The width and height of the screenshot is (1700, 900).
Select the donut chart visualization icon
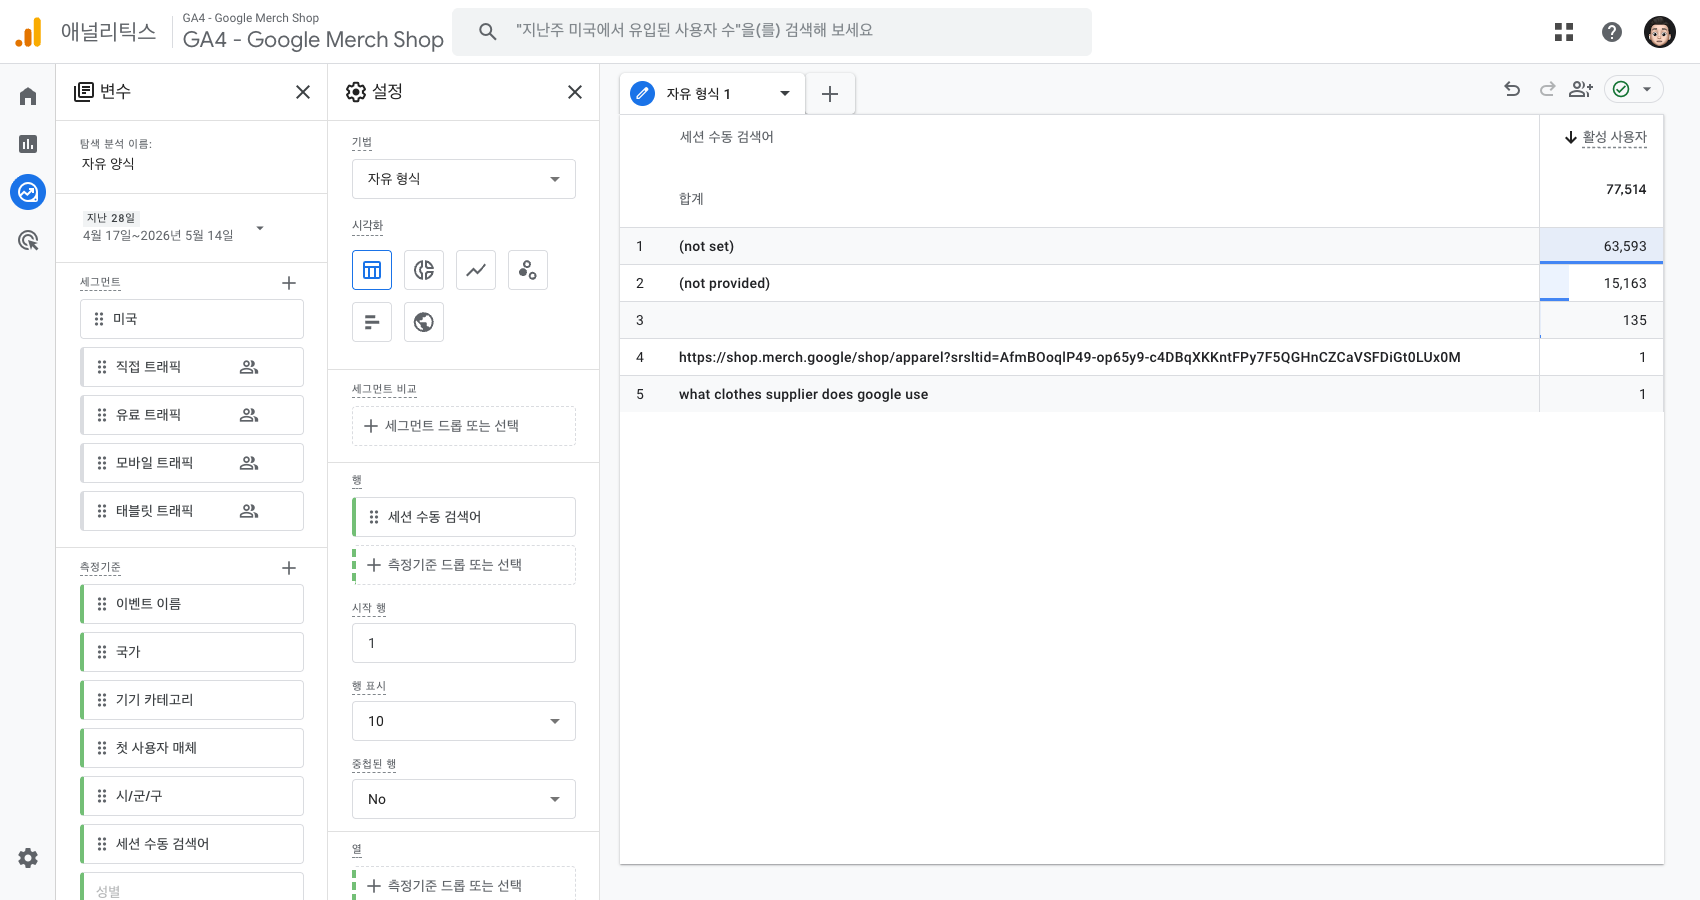pyautogui.click(x=424, y=270)
